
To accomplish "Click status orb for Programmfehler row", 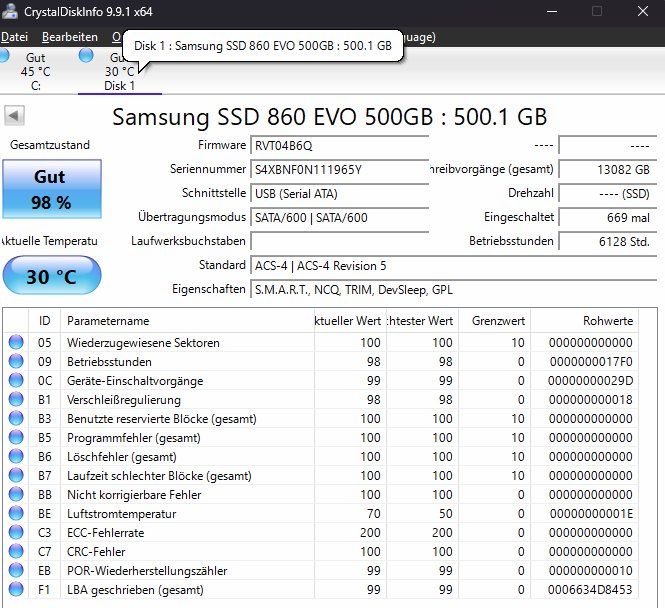I will coord(16,437).
